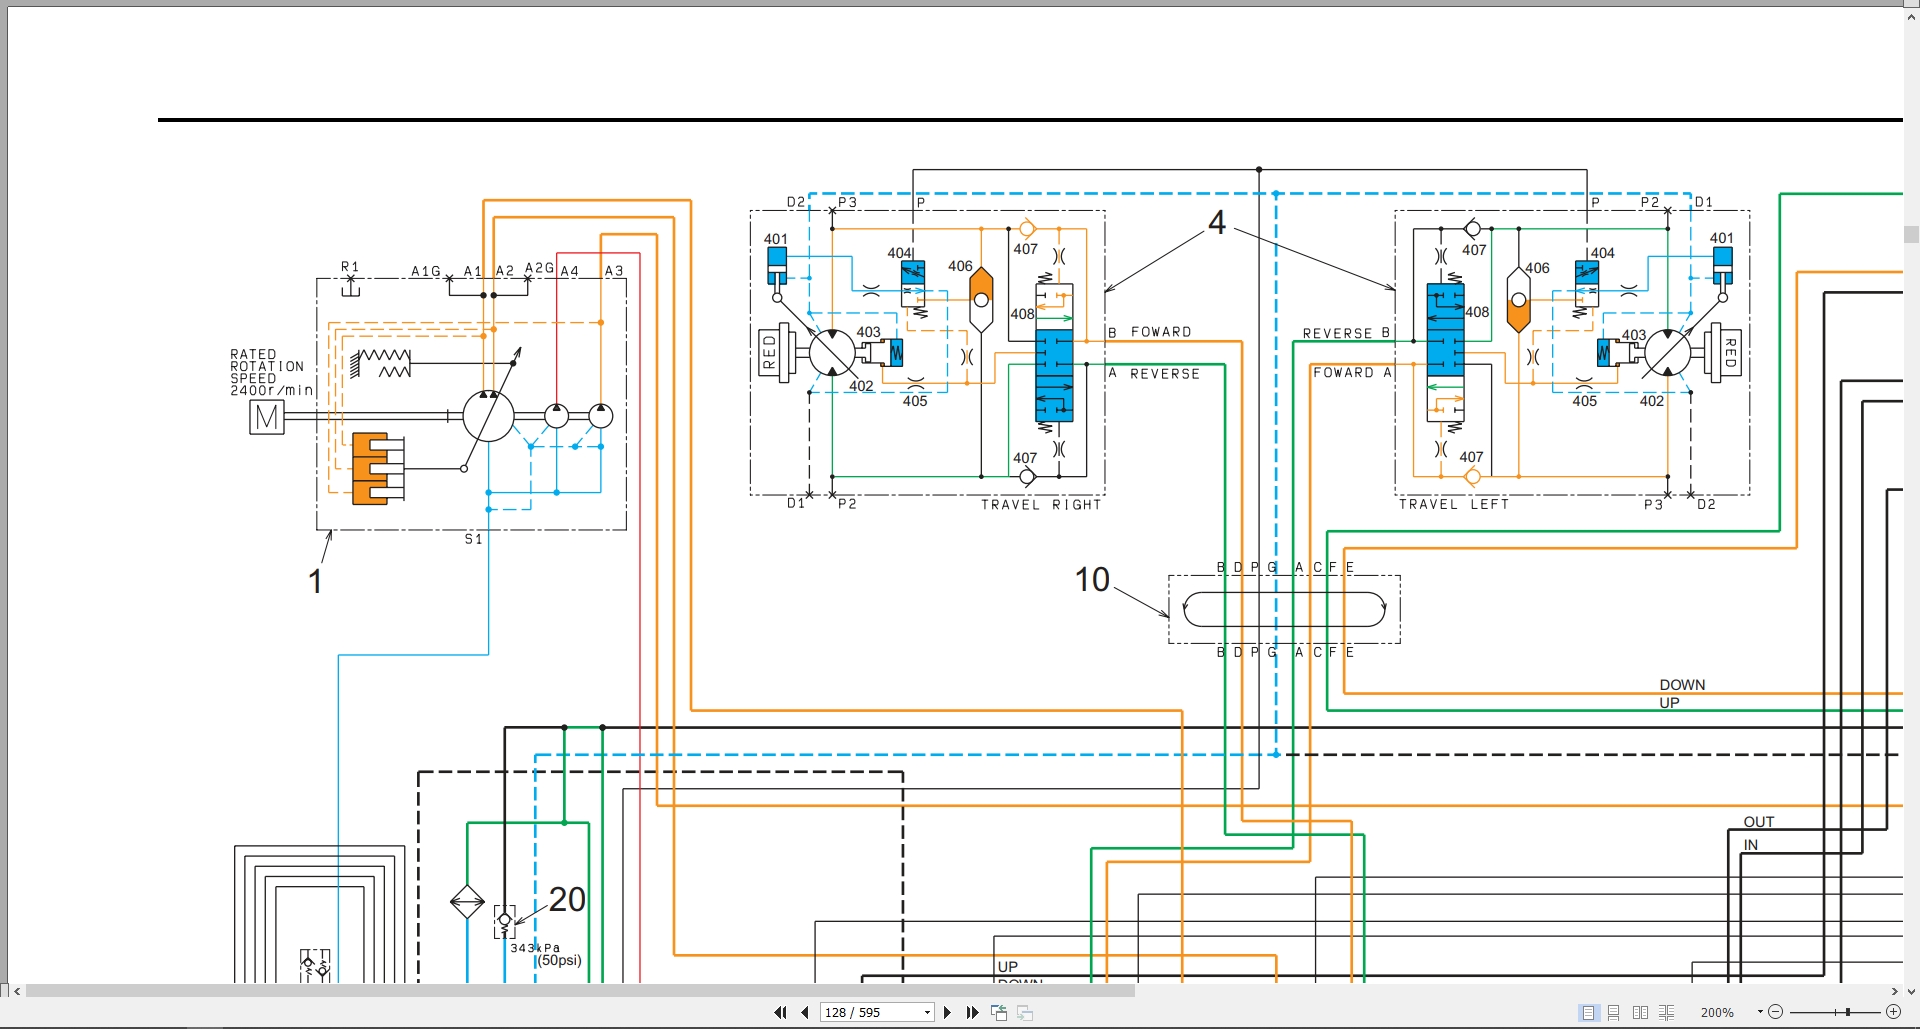Enable two-page facing view mode

coord(1640,1013)
